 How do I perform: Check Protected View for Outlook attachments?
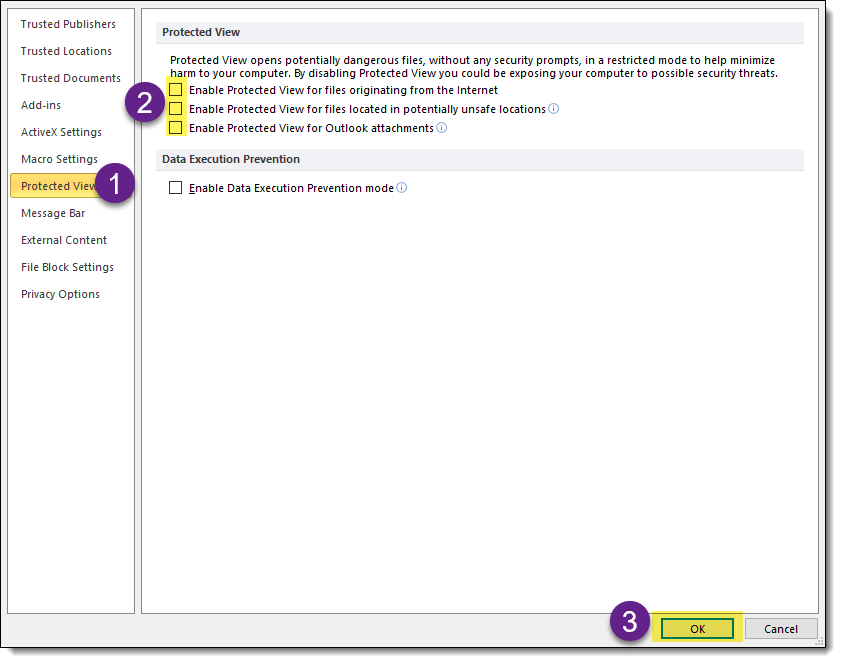[176, 128]
